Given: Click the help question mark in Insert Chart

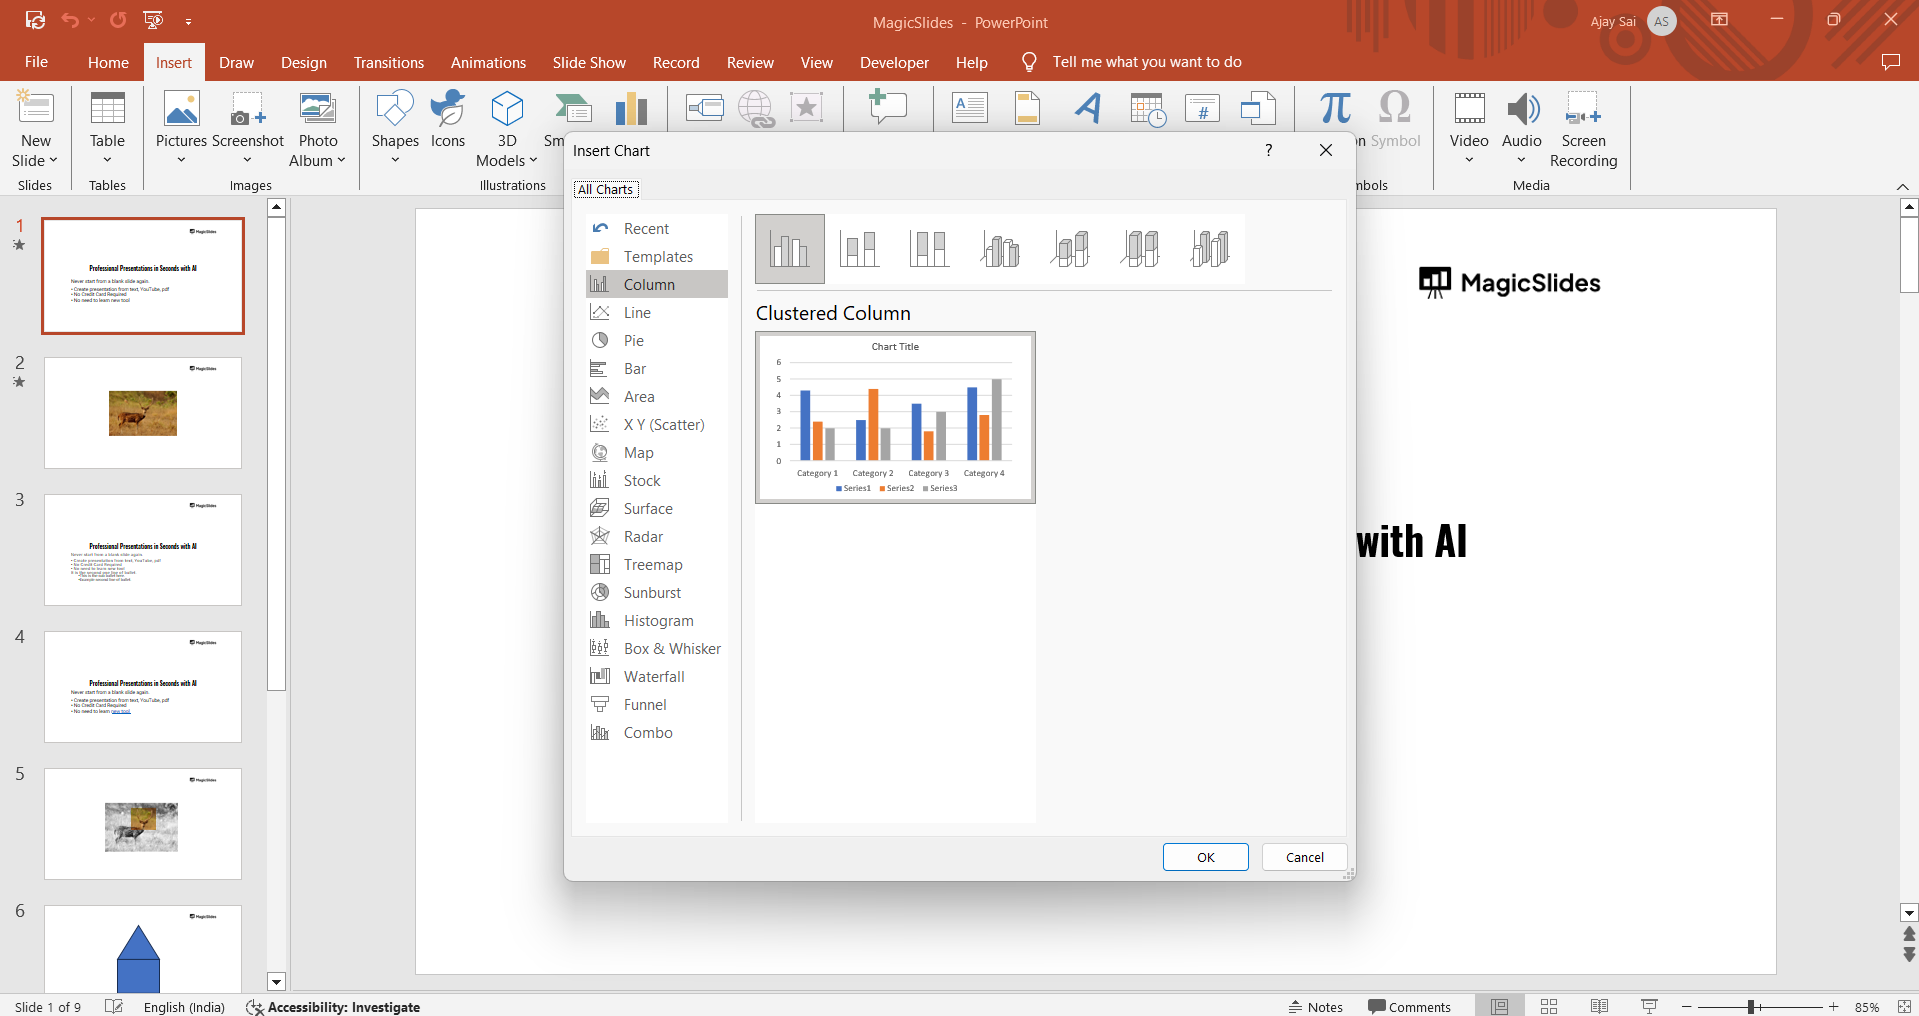Looking at the screenshot, I should [1268, 150].
